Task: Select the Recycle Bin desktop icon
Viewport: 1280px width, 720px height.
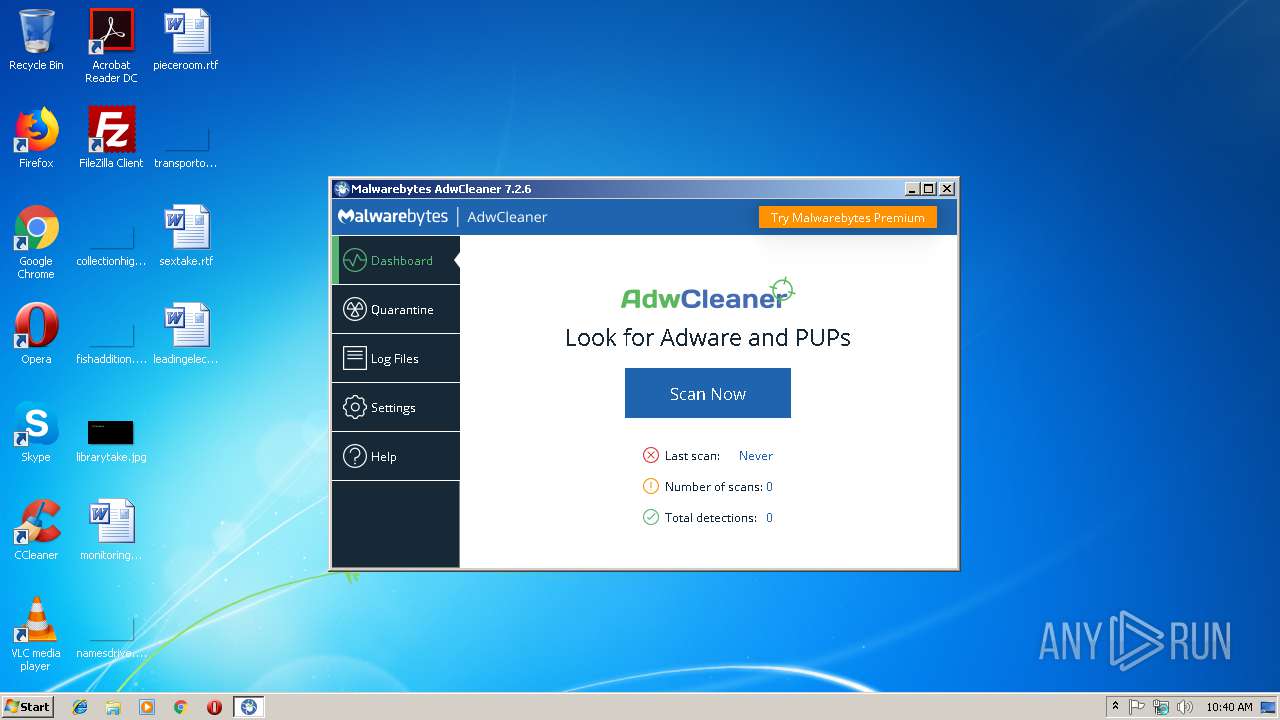Action: pyautogui.click(x=36, y=40)
